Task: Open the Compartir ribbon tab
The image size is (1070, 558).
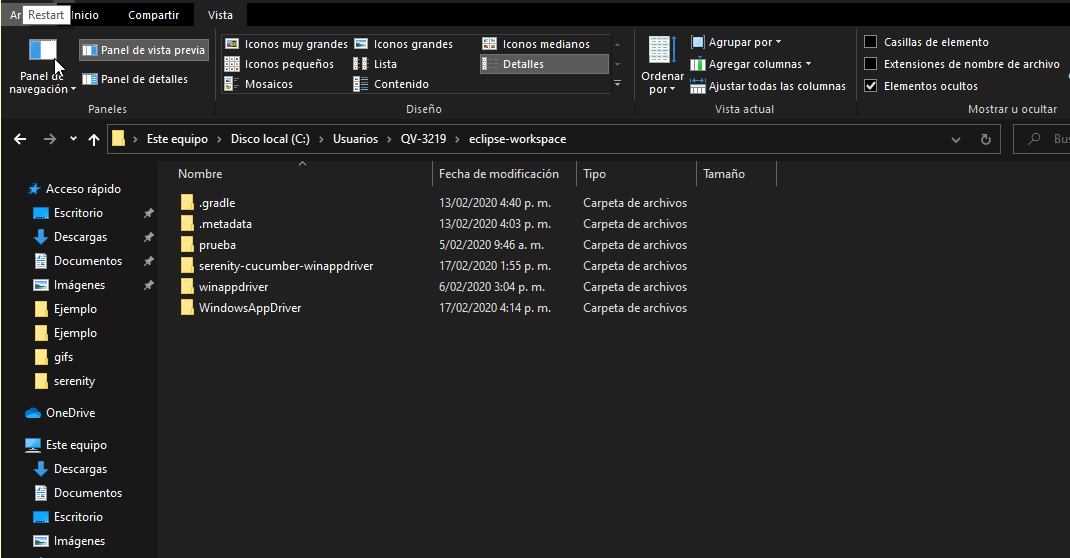Action: (x=153, y=15)
